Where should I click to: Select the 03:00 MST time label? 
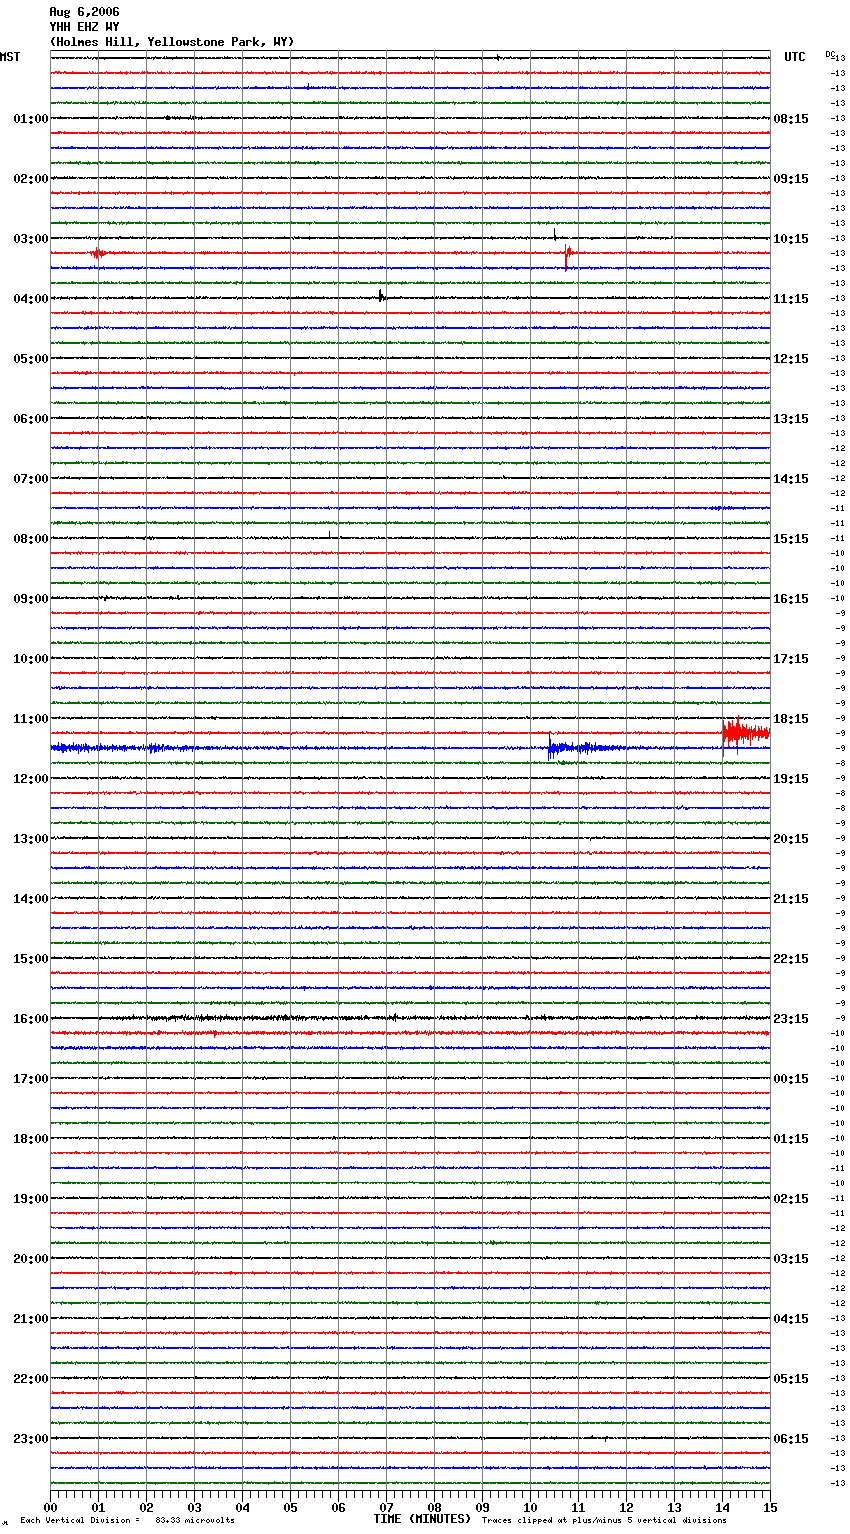tap(31, 239)
